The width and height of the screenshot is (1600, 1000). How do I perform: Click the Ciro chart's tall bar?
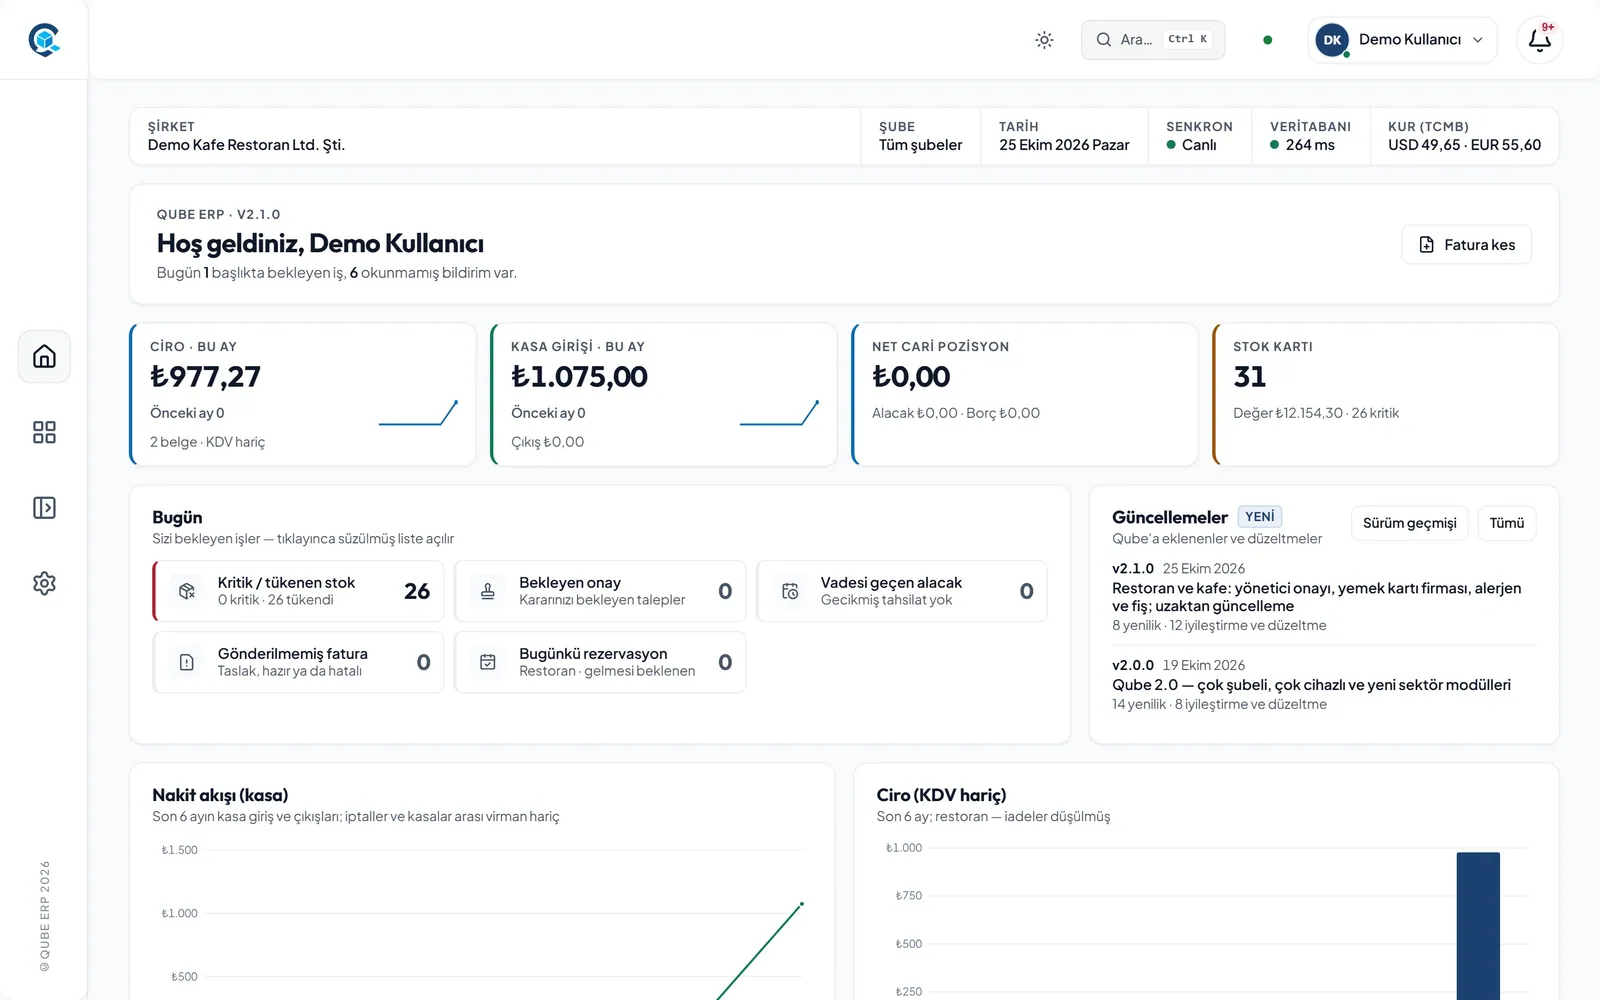click(1478, 925)
